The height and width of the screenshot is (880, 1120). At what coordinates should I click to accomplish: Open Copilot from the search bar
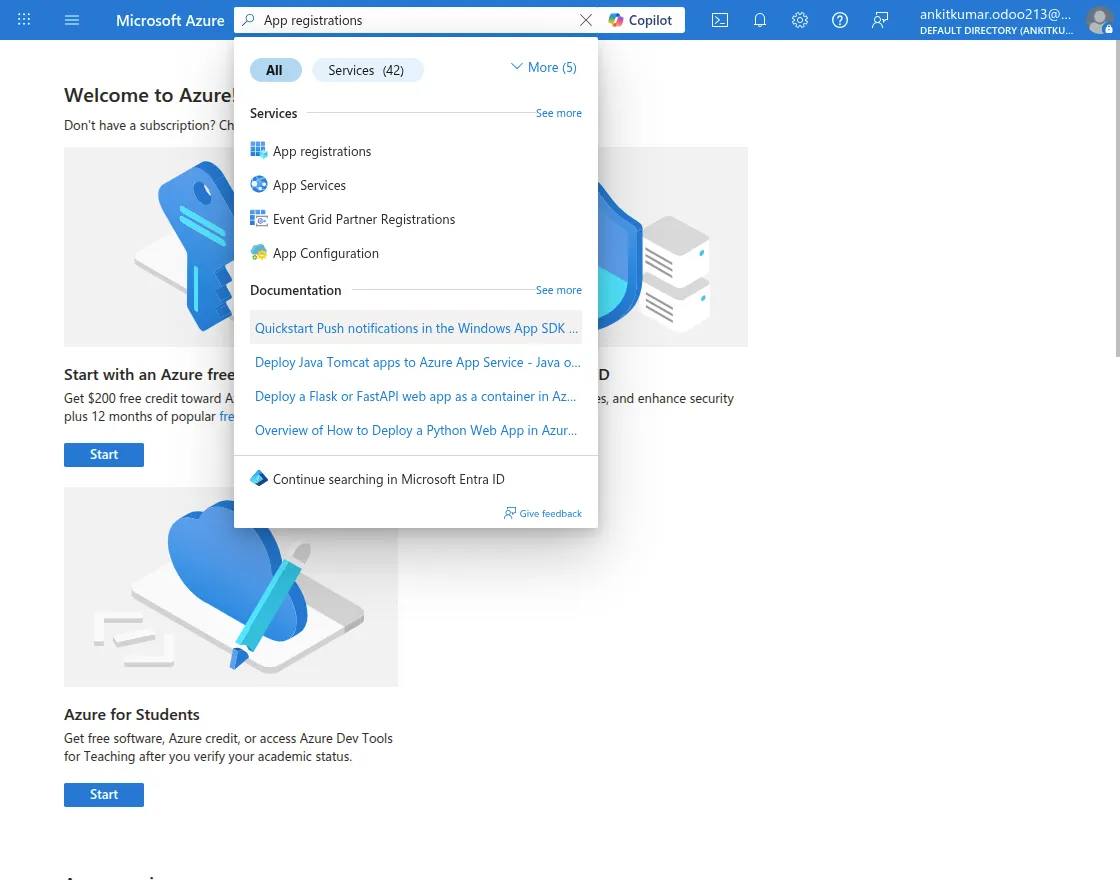tap(642, 19)
